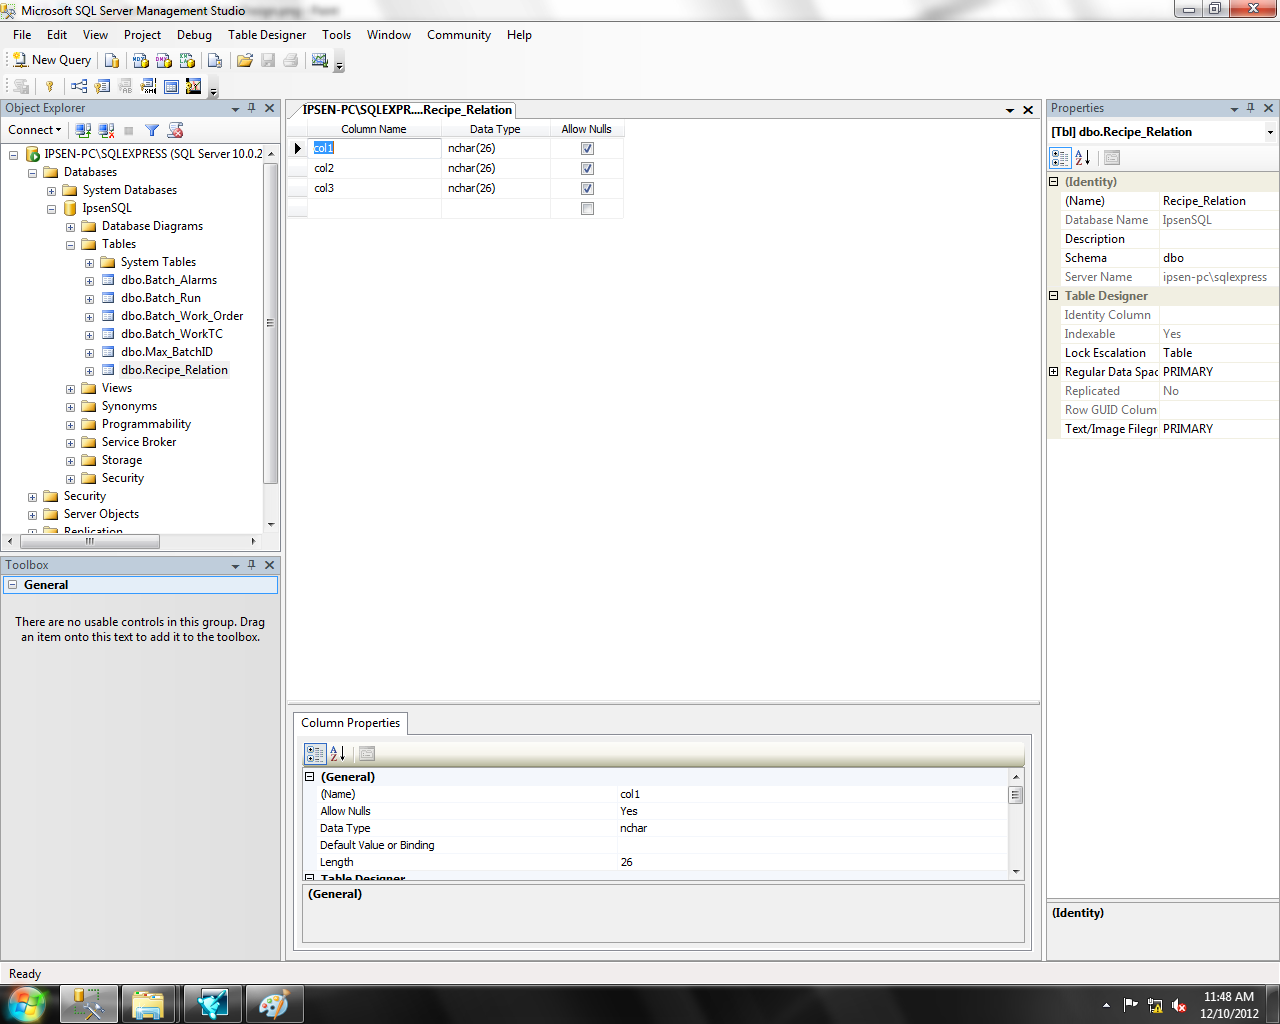
Task: Open the Relationships dialog from the toolbar
Action: 79,87
